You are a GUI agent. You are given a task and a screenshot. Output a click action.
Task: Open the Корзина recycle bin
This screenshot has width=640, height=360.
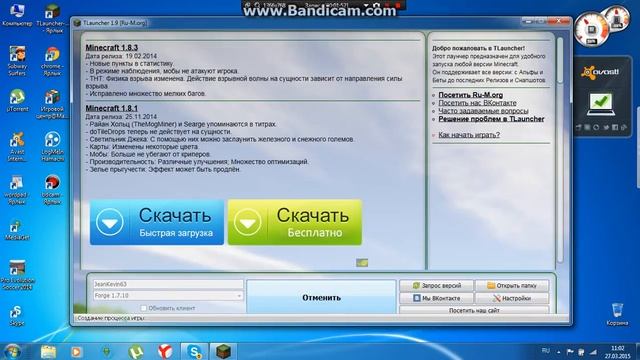click(x=617, y=314)
